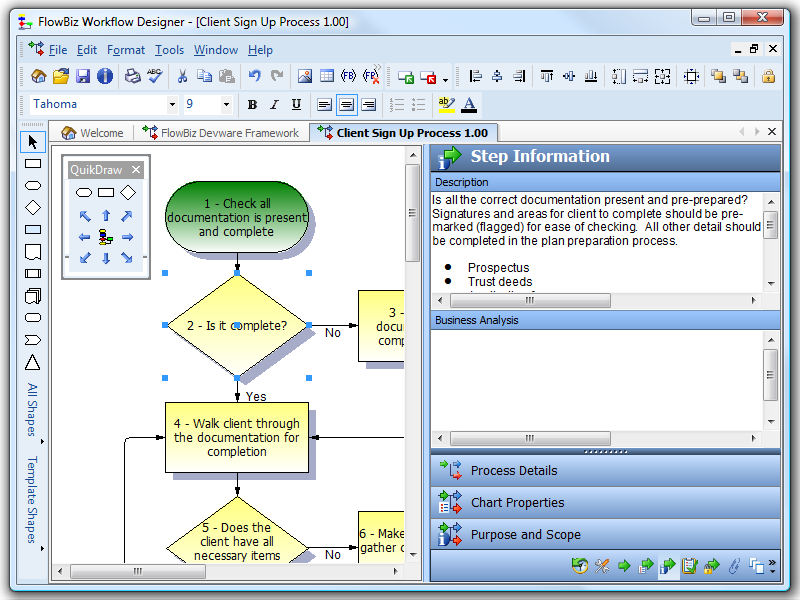Insert a table with the grid icon
The height and width of the screenshot is (600, 800).
327,77
